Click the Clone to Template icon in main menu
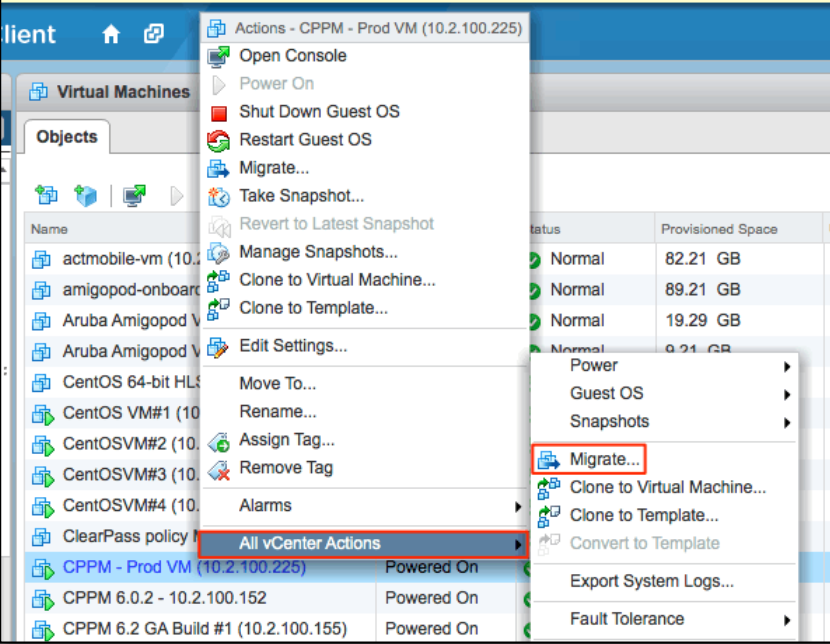The image size is (830, 644). (218, 309)
